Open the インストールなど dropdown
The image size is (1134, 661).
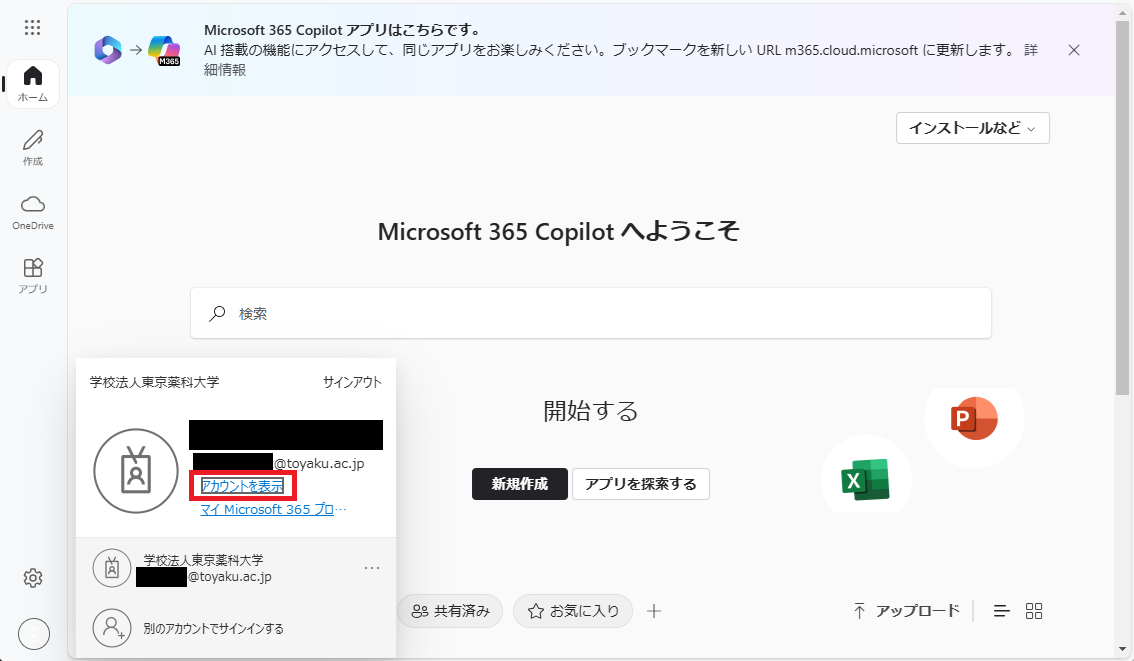tap(971, 128)
